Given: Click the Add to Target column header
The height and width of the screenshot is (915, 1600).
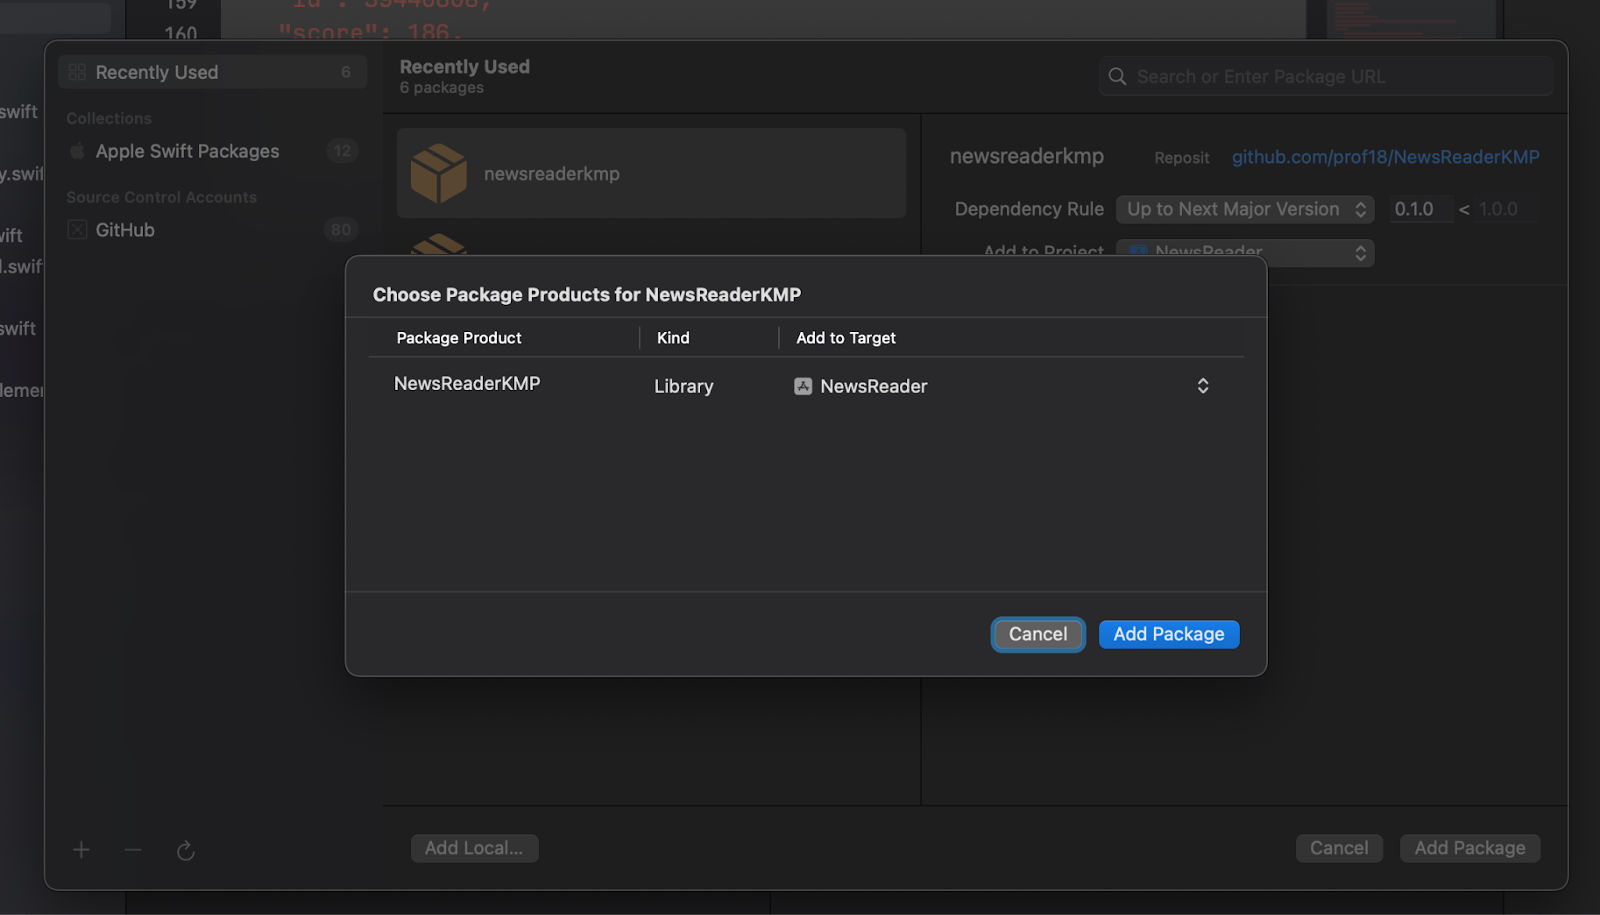Looking at the screenshot, I should (846, 338).
